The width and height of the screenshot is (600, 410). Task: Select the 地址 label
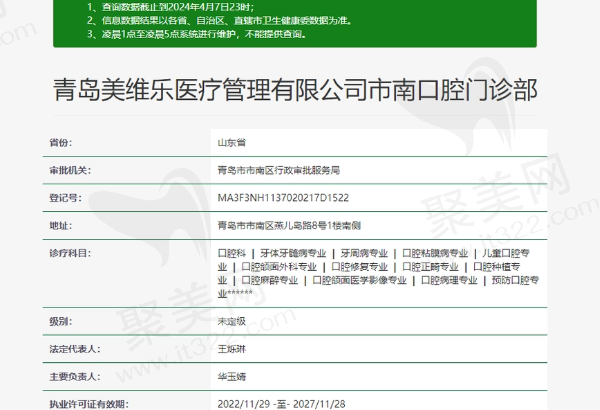point(60,225)
